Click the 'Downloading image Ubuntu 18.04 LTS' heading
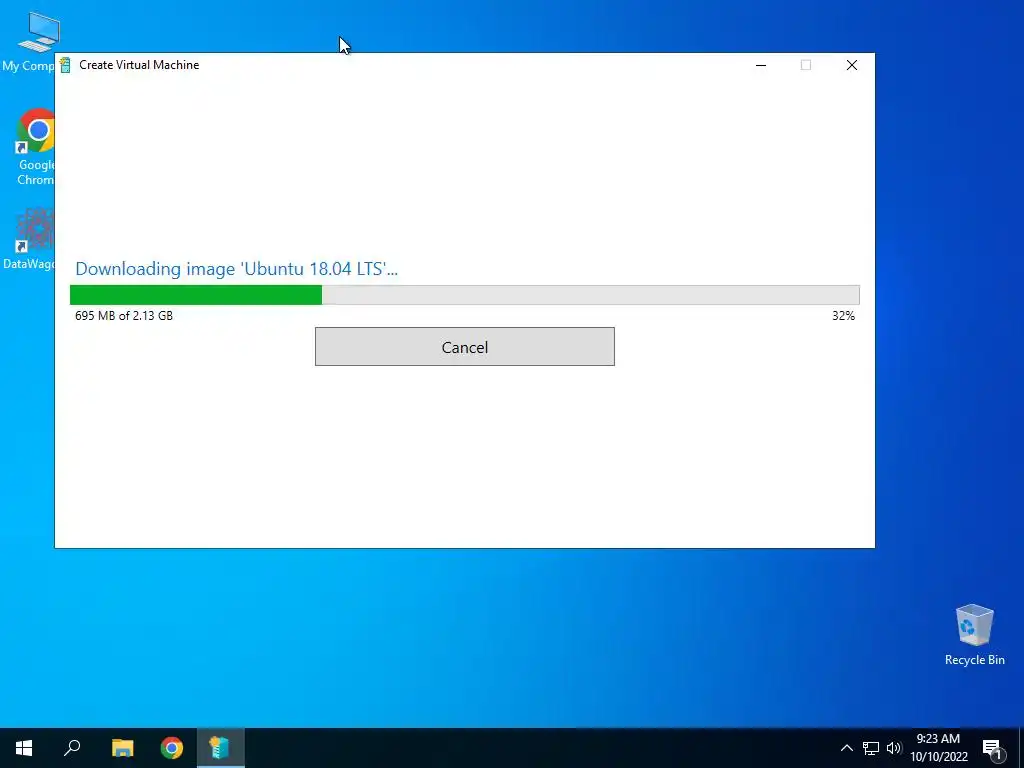Image resolution: width=1024 pixels, height=768 pixels. pyautogui.click(x=236, y=269)
